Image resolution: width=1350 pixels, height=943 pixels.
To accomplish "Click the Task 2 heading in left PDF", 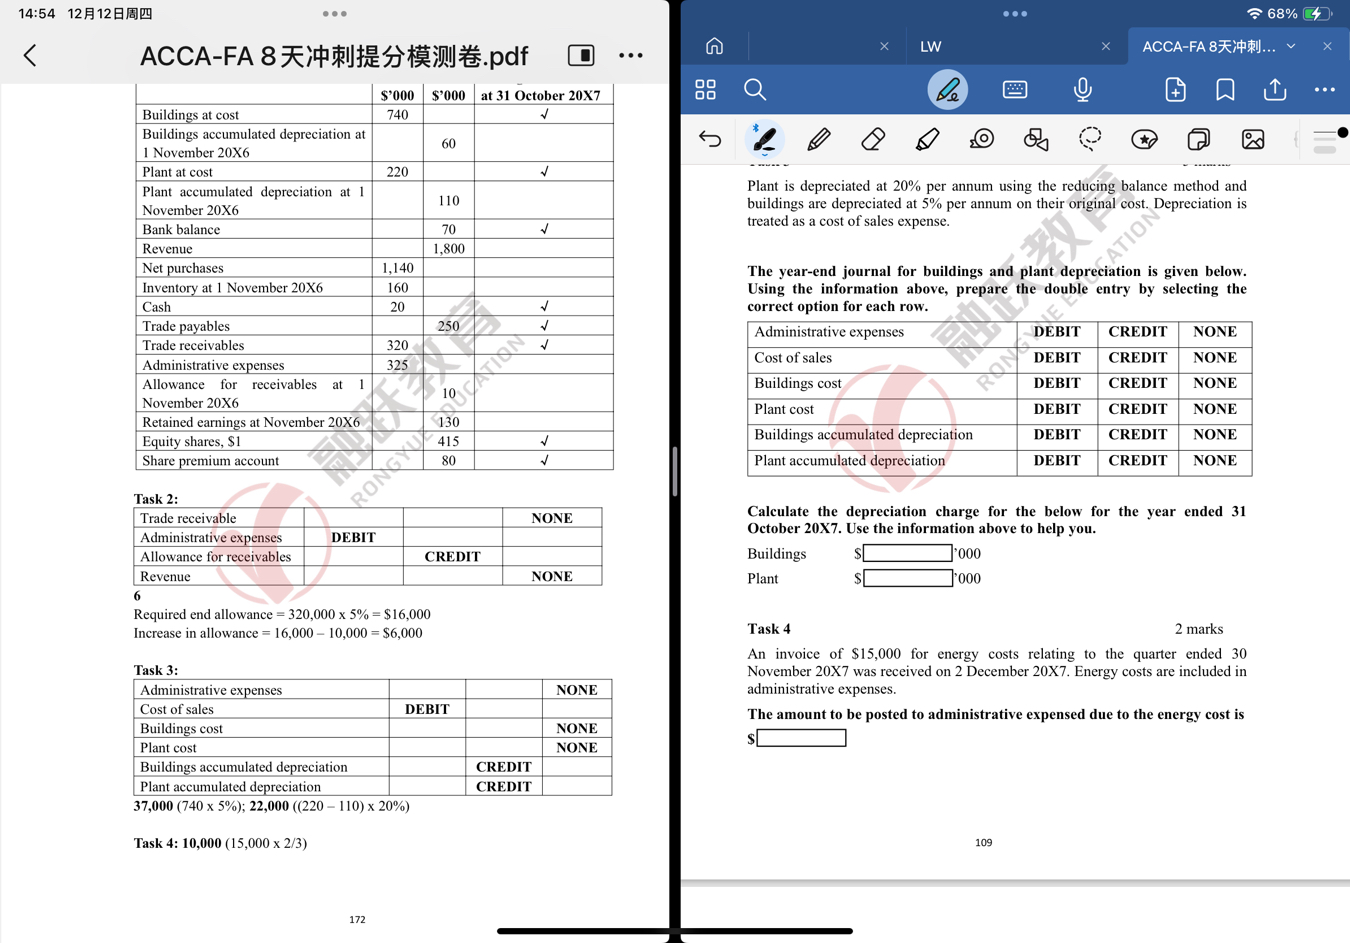I will coord(156,499).
